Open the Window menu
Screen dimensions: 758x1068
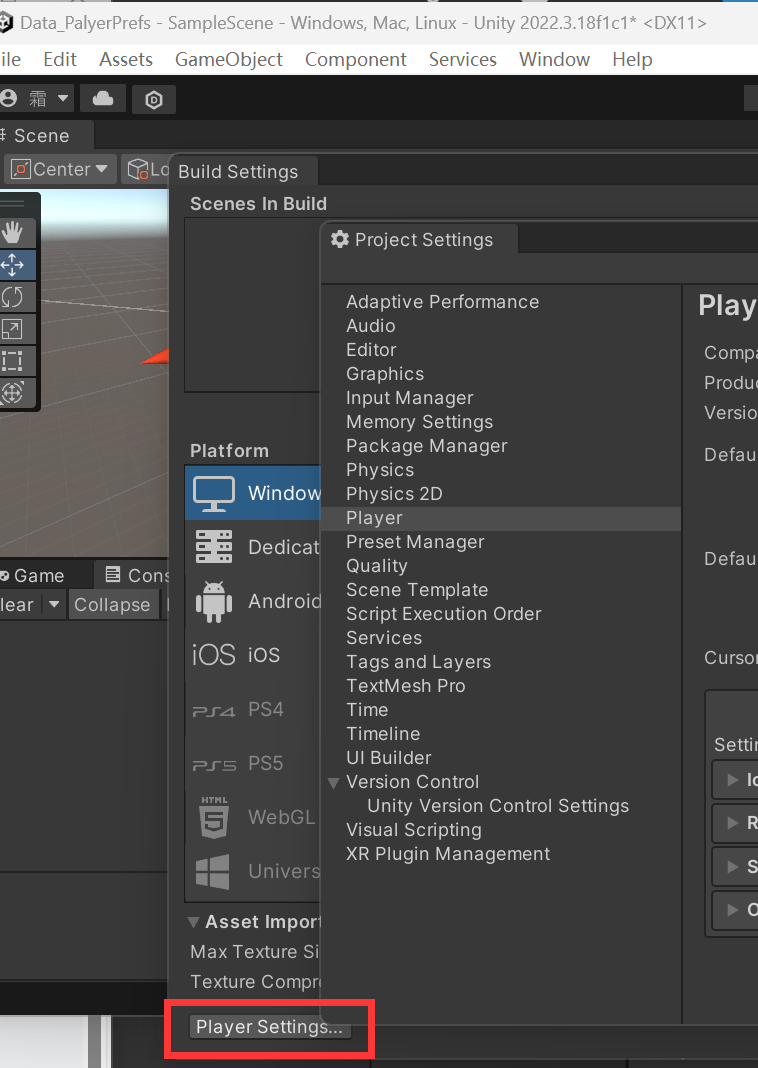tap(554, 59)
